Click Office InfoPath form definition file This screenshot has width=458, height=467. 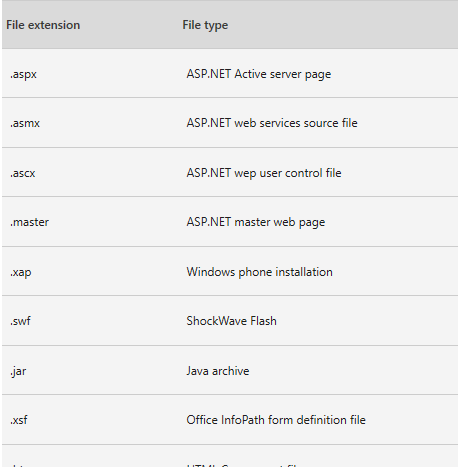[x=276, y=420]
